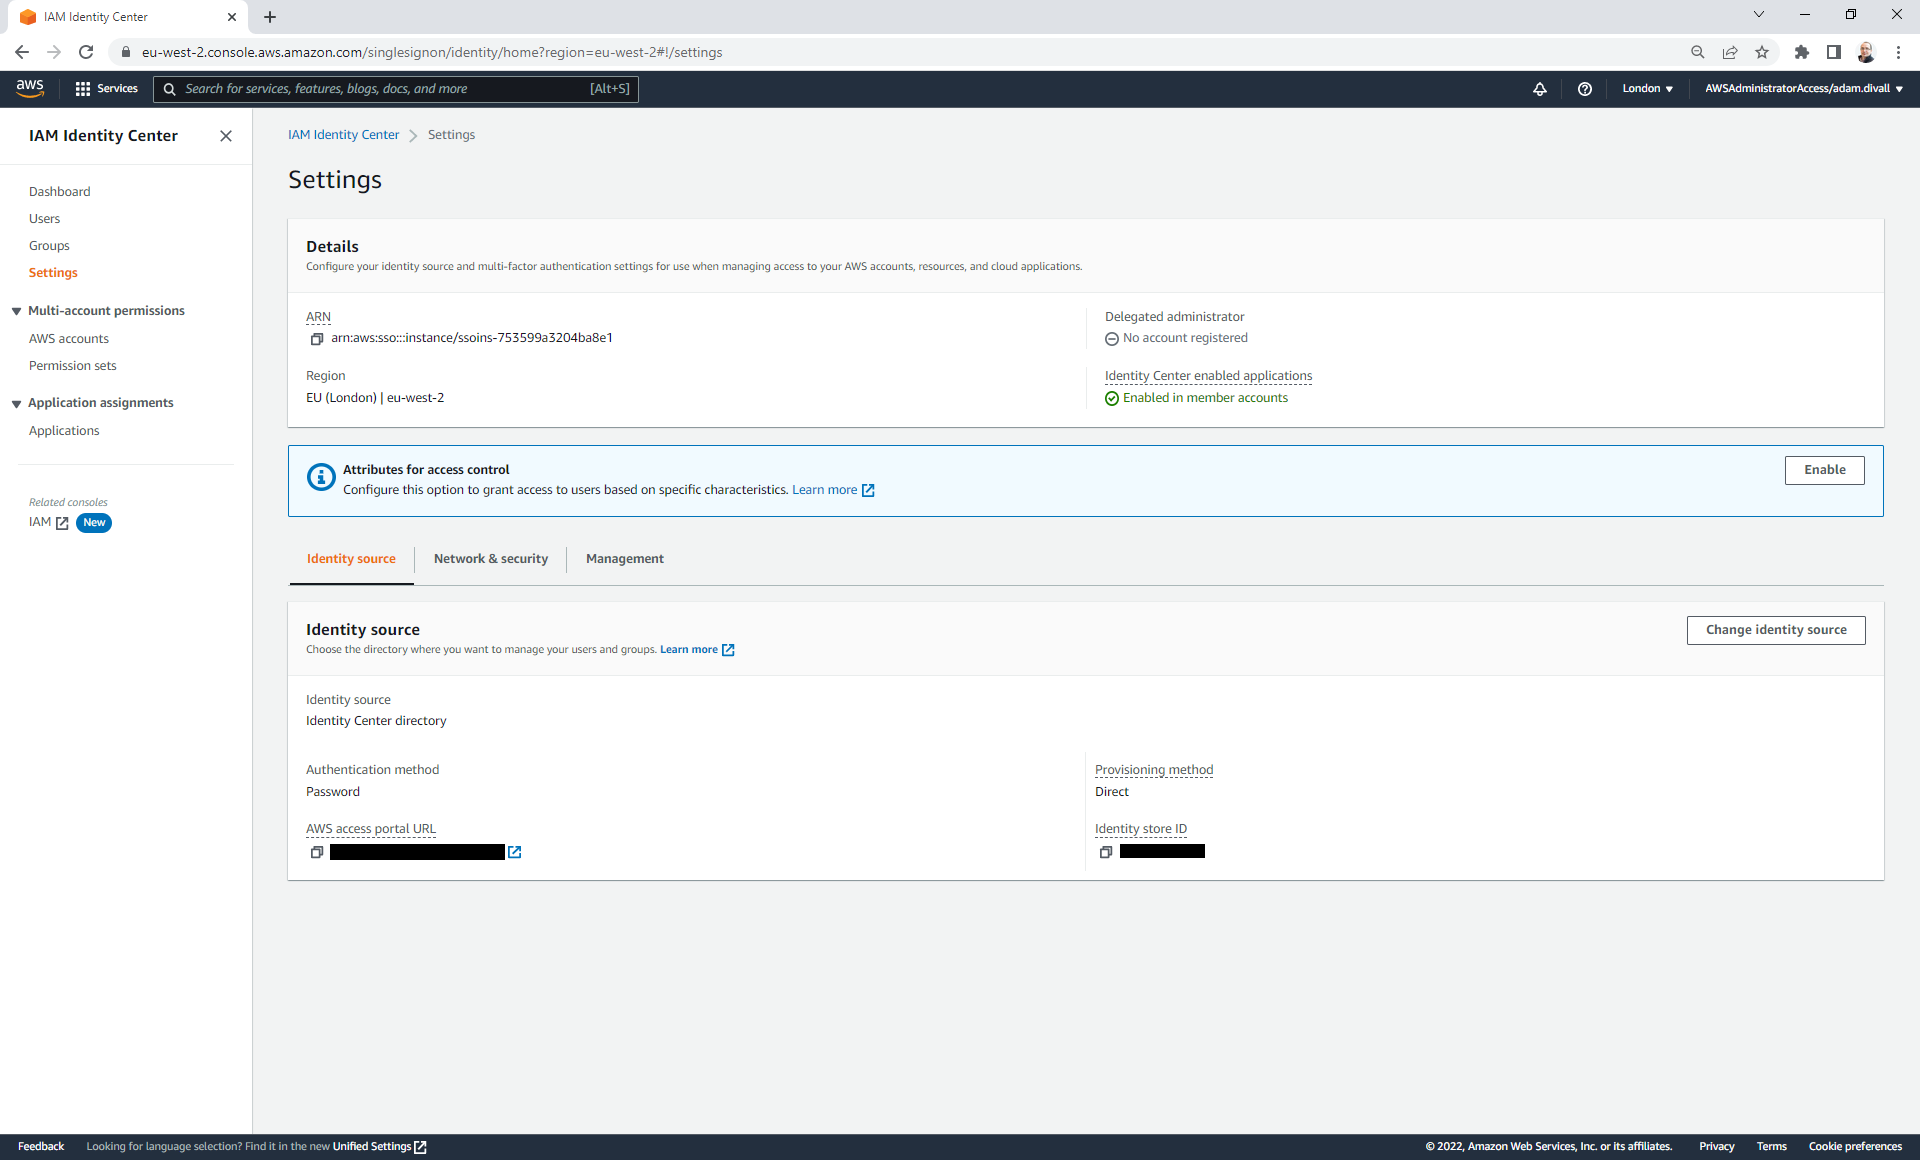Click the info icon in Attributes banner
Viewport: 1920px width, 1160px height.
pyautogui.click(x=320, y=477)
